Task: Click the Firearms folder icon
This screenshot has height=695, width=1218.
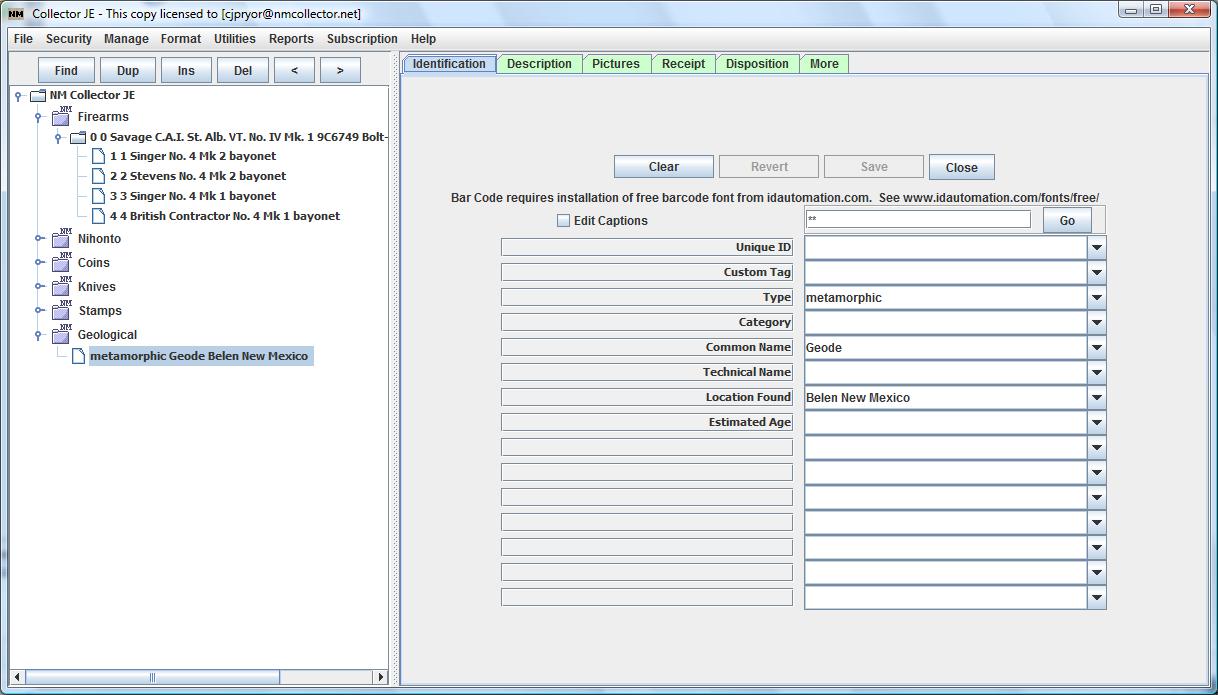Action: click(x=61, y=117)
